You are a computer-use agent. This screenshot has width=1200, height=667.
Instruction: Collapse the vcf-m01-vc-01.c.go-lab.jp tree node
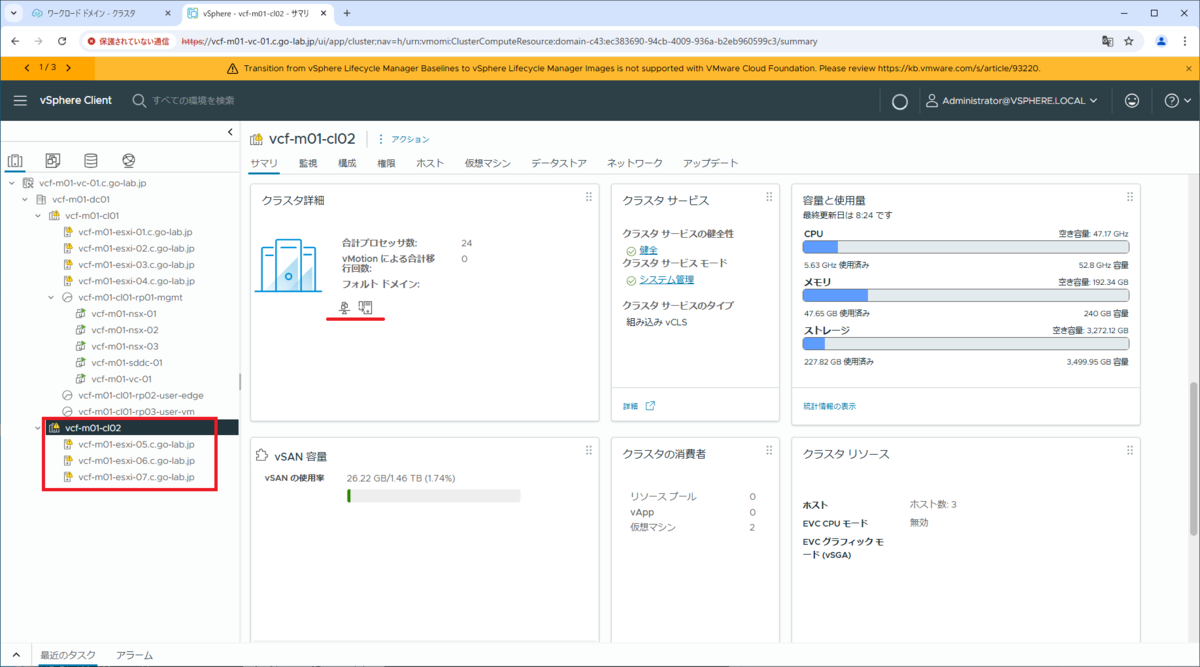click(x=11, y=183)
